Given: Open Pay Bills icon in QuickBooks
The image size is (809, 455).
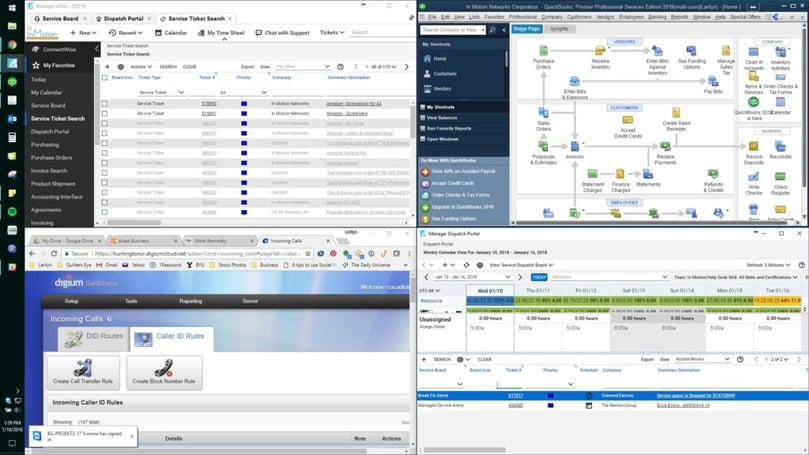Looking at the screenshot, I should [x=713, y=81].
